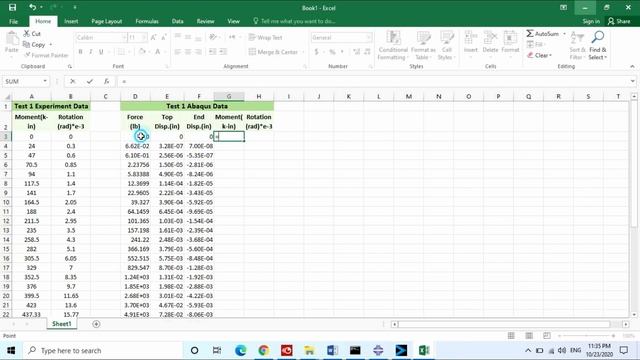Click Format as Table icon
The image size is (640, 360).
tap(423, 38)
